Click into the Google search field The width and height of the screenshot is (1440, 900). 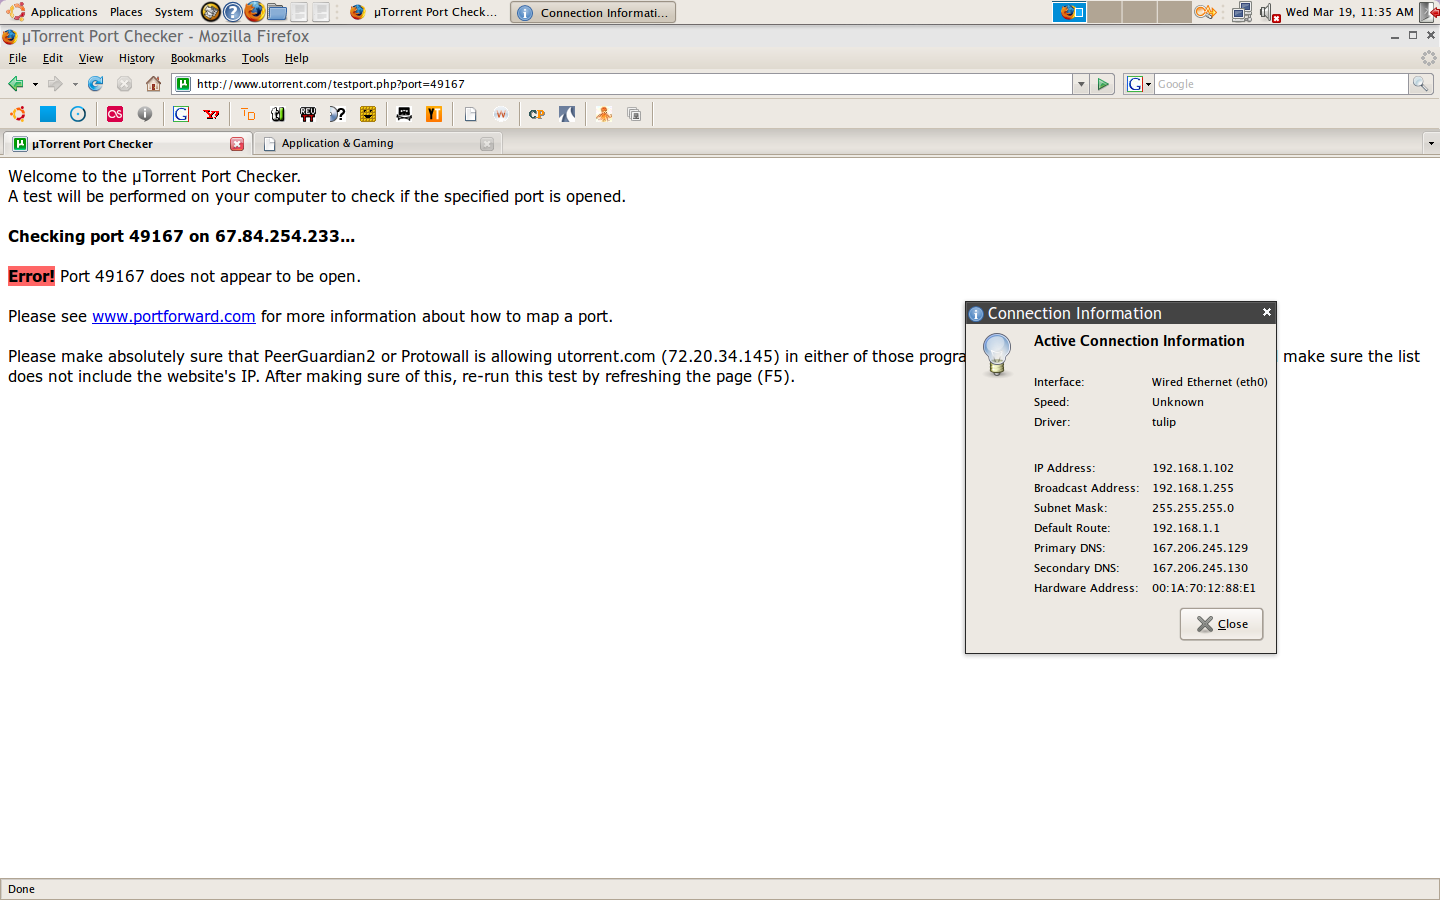[1281, 84]
